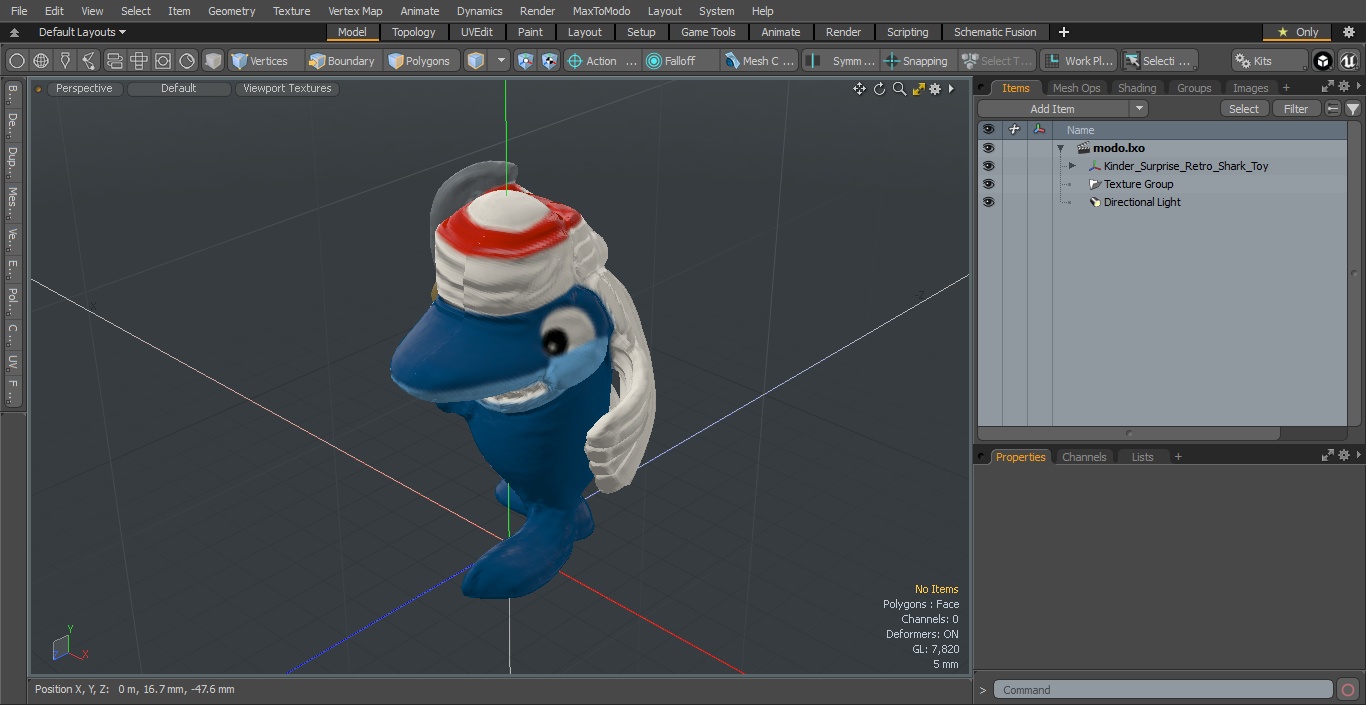Open the Perspective view type dropdown
The width and height of the screenshot is (1366, 705).
[x=84, y=88]
